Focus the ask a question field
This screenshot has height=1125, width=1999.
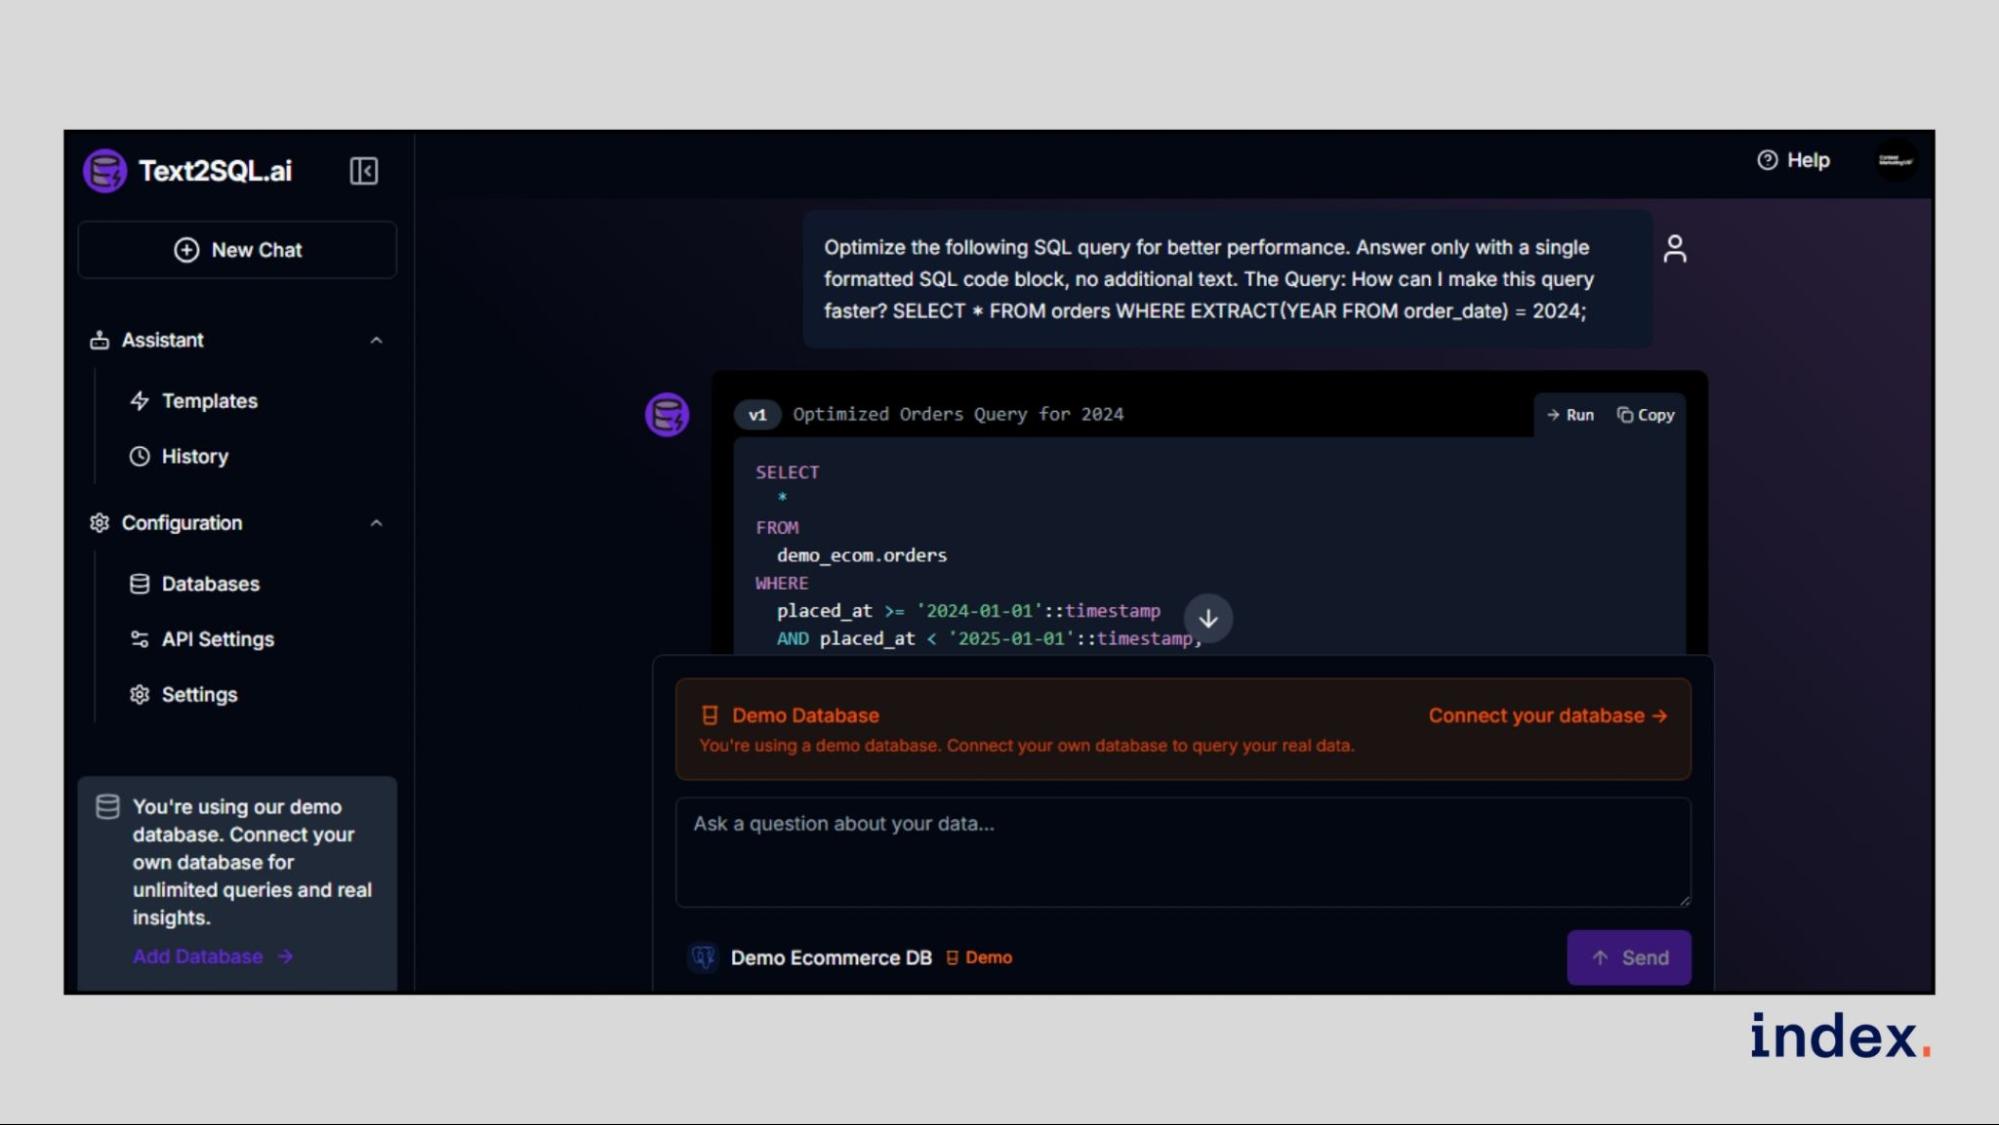pos(1182,851)
